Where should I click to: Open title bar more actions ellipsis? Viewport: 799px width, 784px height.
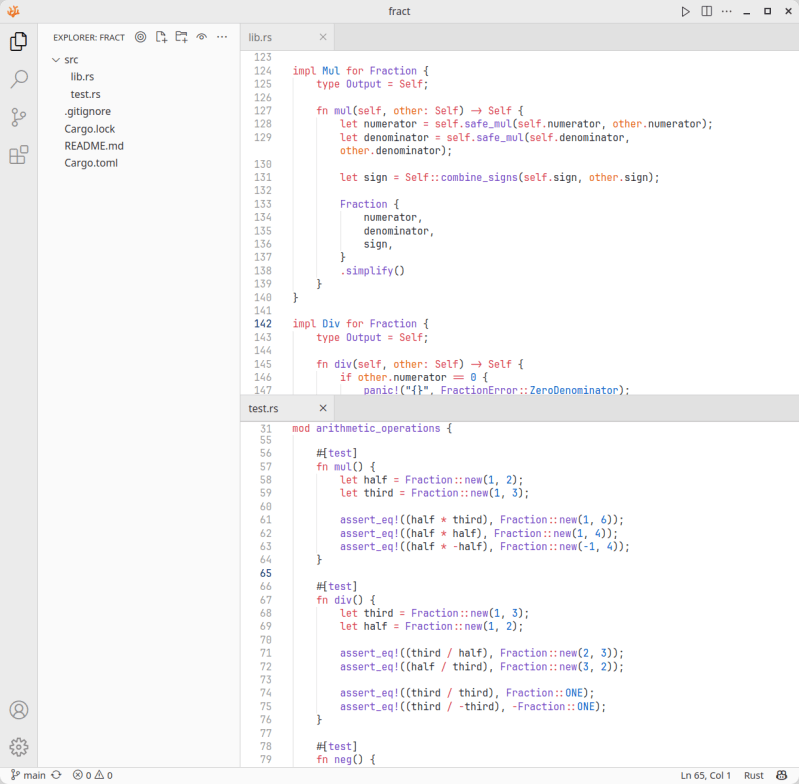(x=727, y=11)
